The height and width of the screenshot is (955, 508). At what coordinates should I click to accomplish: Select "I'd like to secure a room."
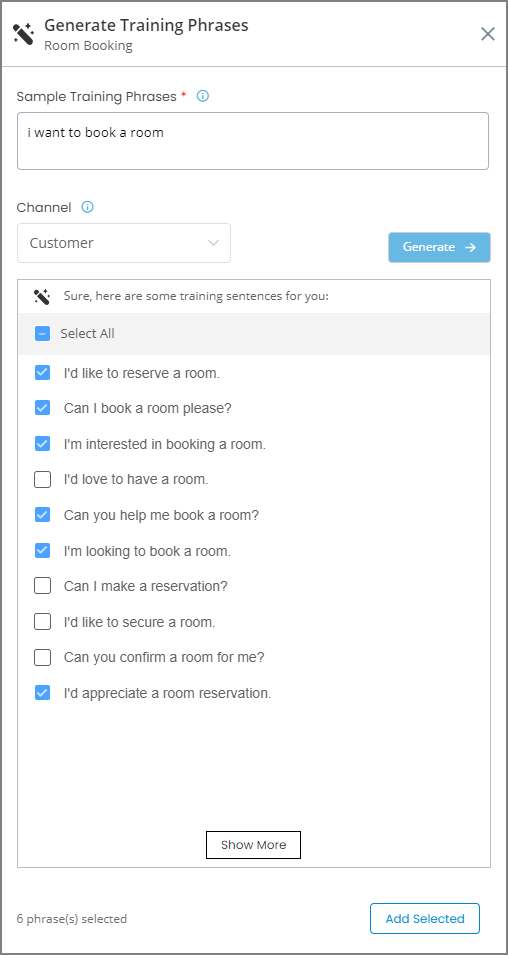click(x=42, y=622)
